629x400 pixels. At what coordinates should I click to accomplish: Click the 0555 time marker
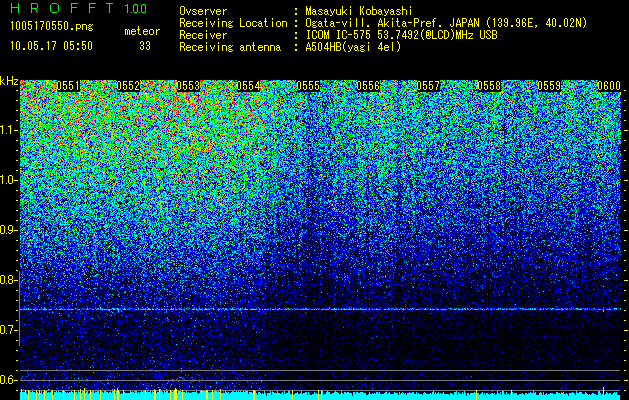coord(308,86)
